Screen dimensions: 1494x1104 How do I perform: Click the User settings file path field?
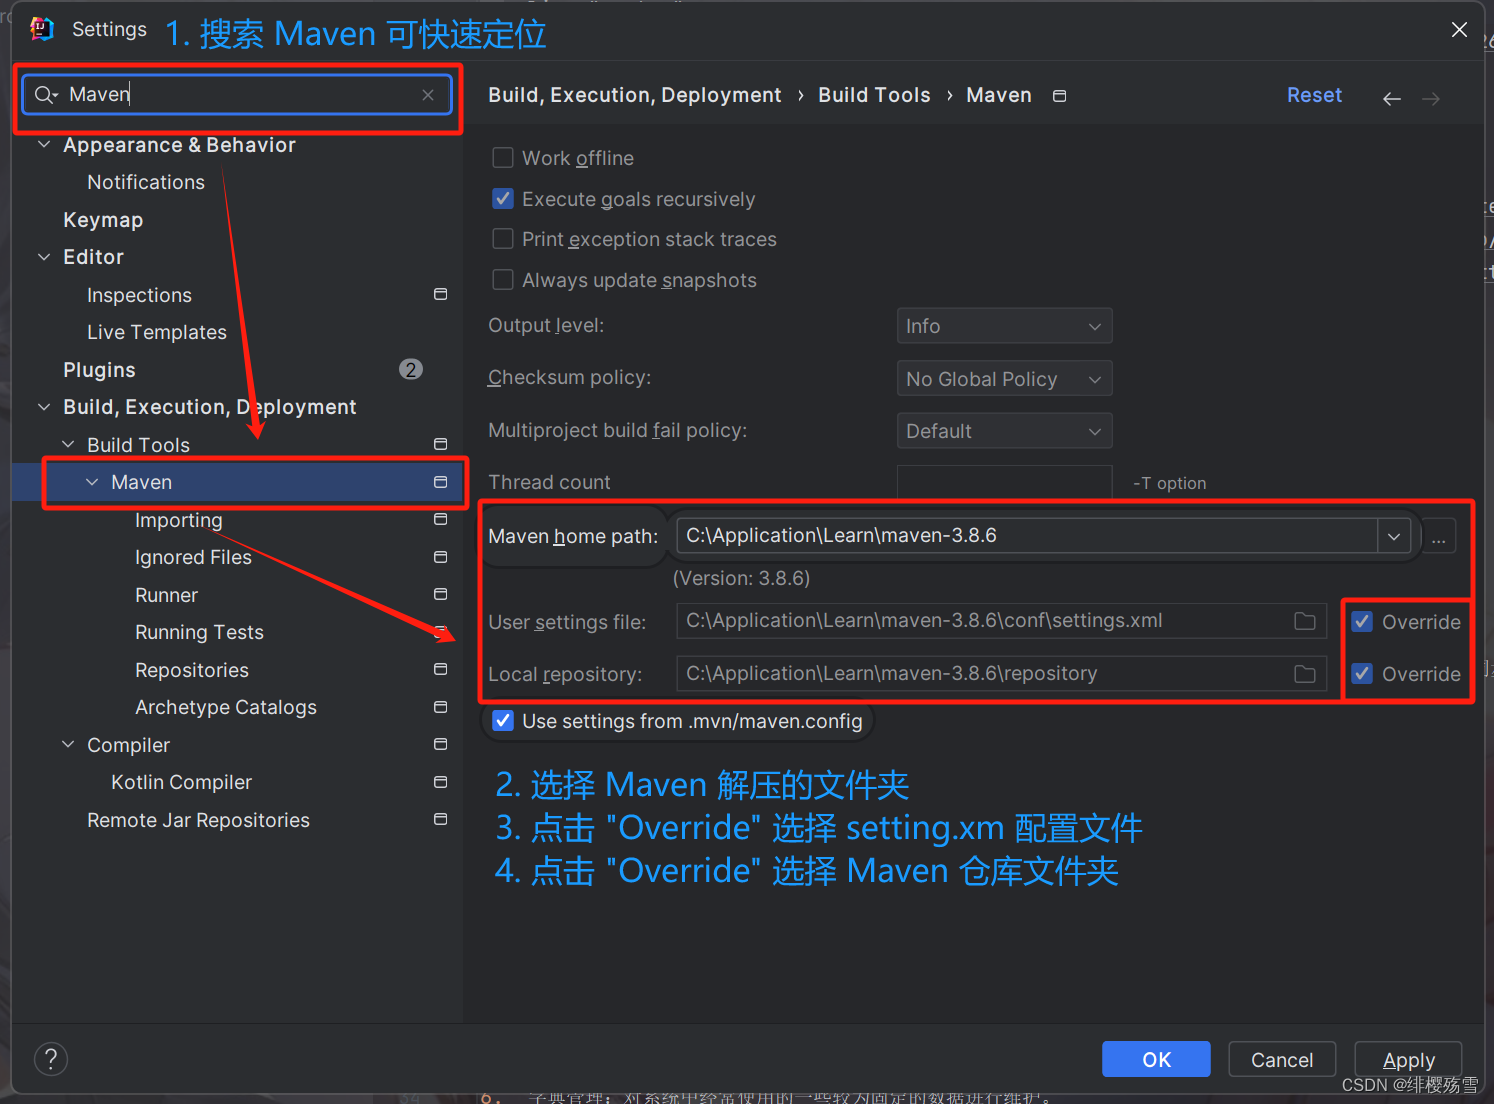[x=1001, y=621]
